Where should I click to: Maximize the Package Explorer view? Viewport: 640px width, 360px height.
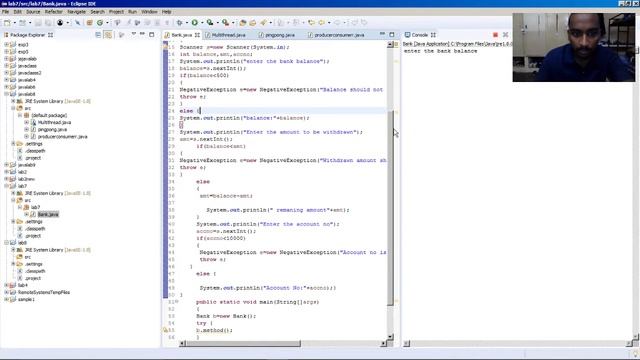(x=151, y=35)
